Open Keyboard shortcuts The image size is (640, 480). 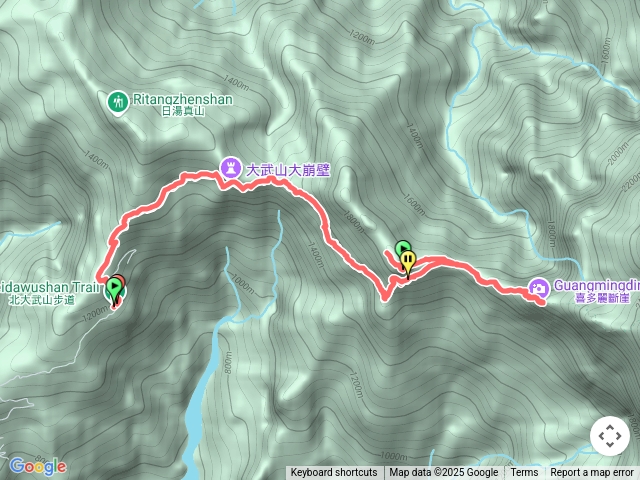click(334, 473)
